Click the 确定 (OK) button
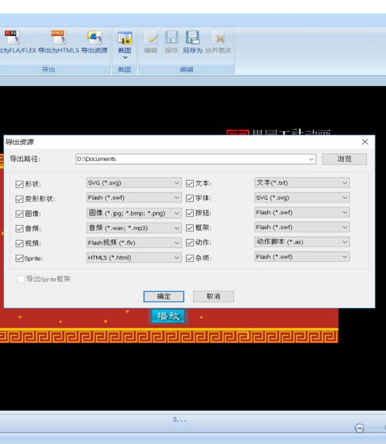The image size is (386, 444). click(164, 296)
